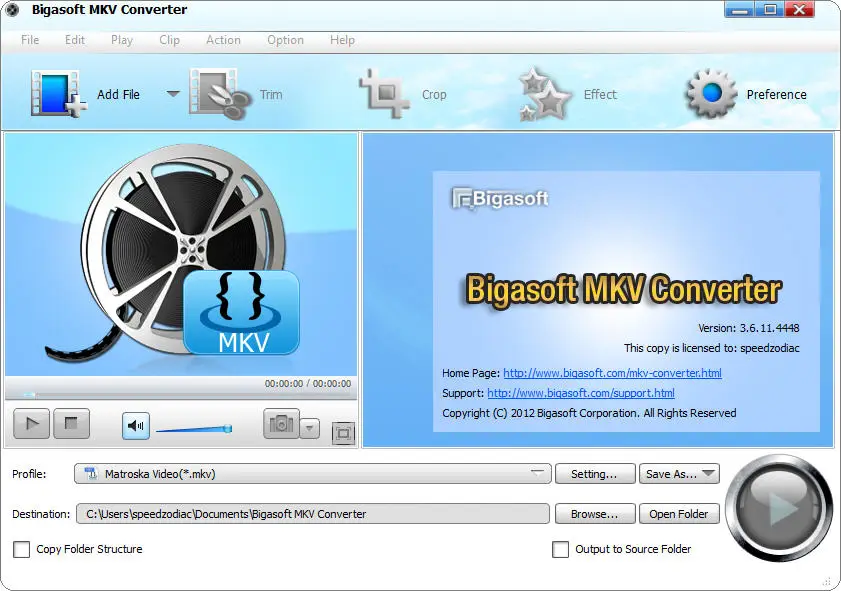Click the Bigasoft logo in about panel
Image resolution: width=841 pixels, height=591 pixels.
[x=500, y=198]
